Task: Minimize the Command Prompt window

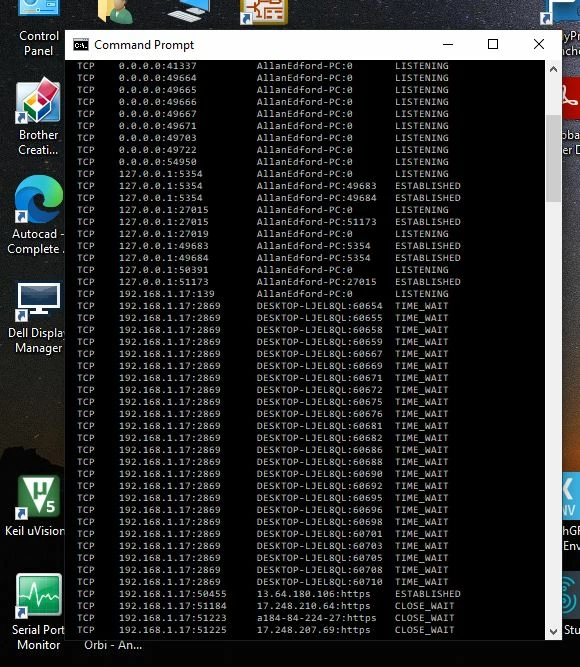Action: (448, 44)
